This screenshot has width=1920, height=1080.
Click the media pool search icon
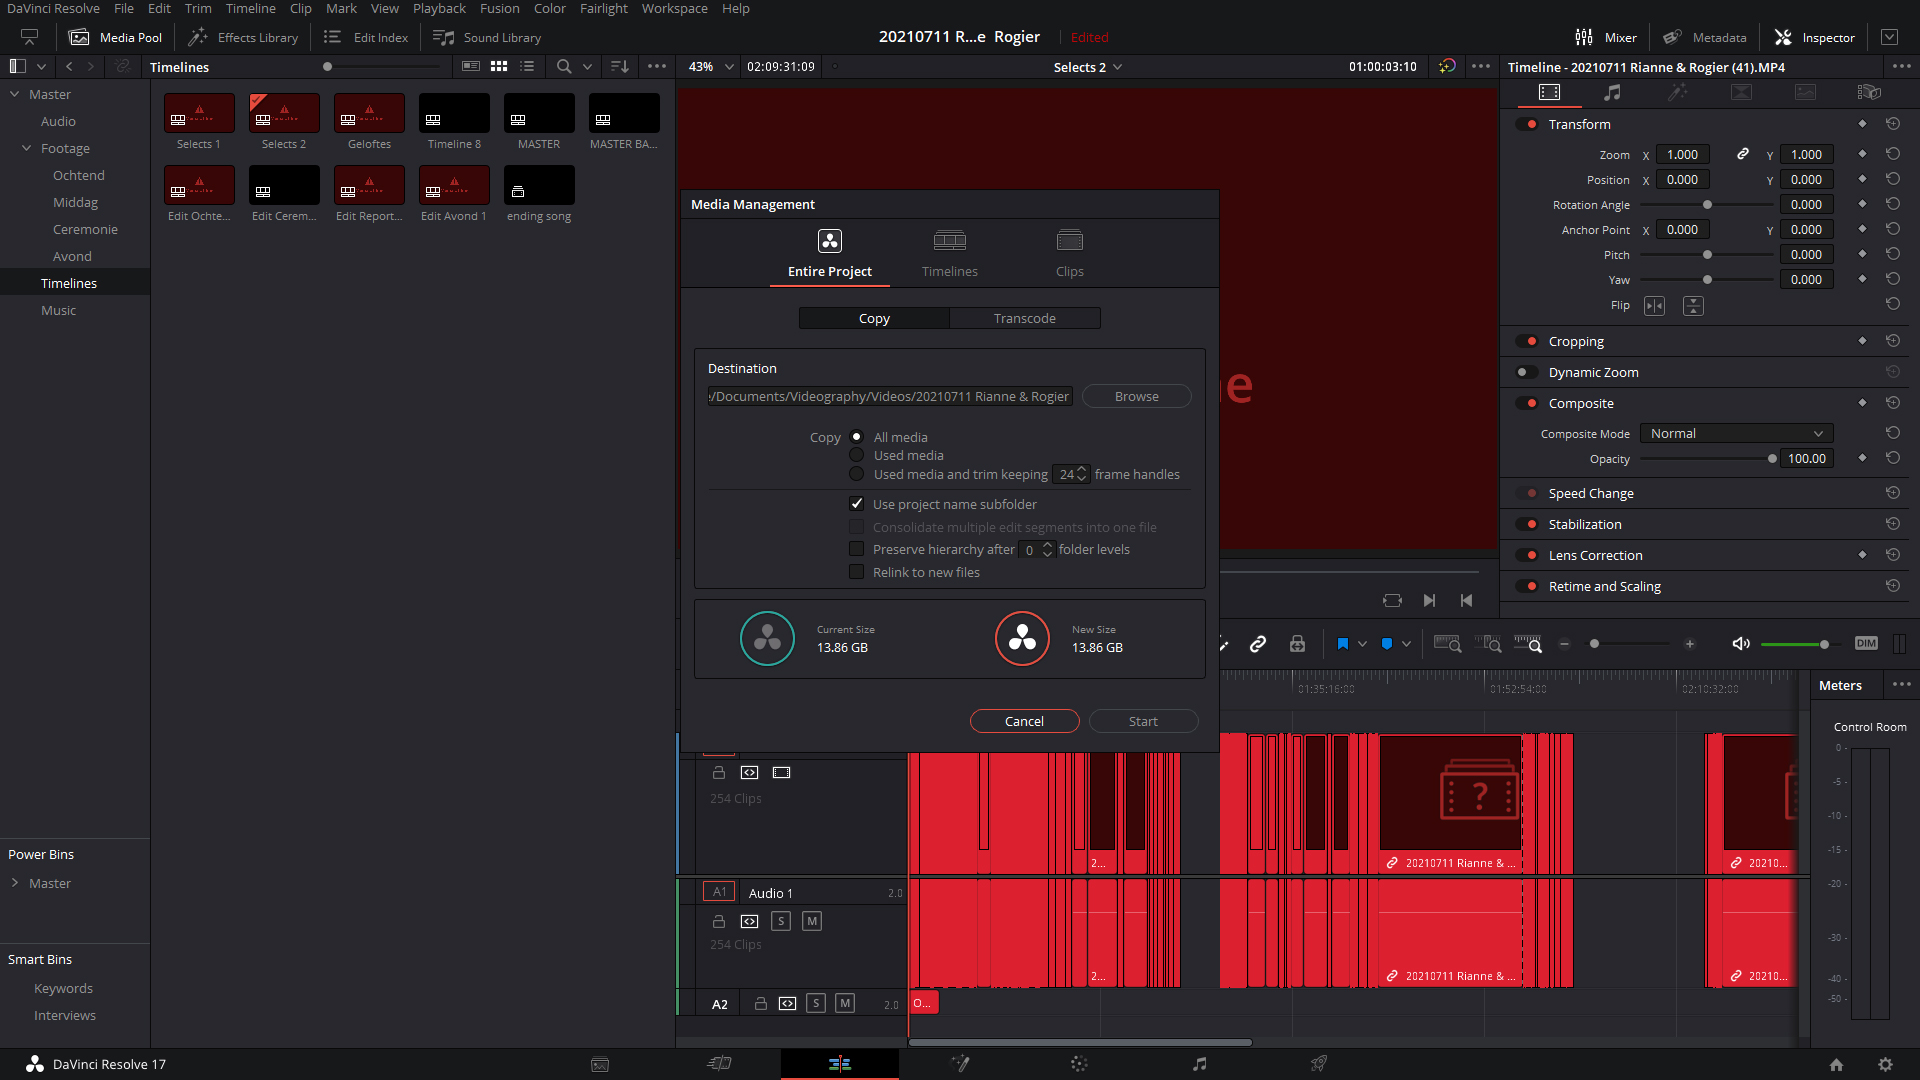(564, 66)
